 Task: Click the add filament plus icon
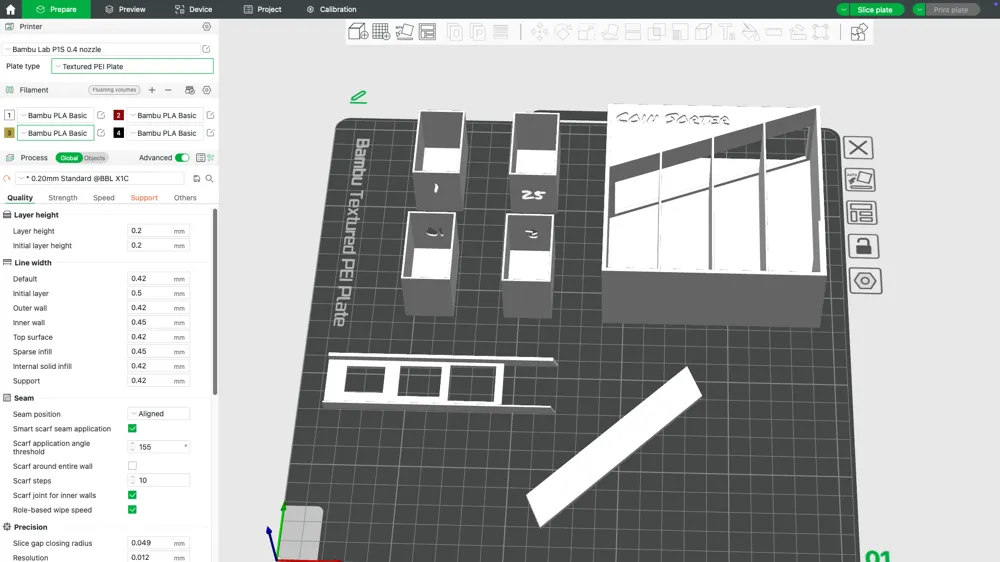pyautogui.click(x=152, y=90)
